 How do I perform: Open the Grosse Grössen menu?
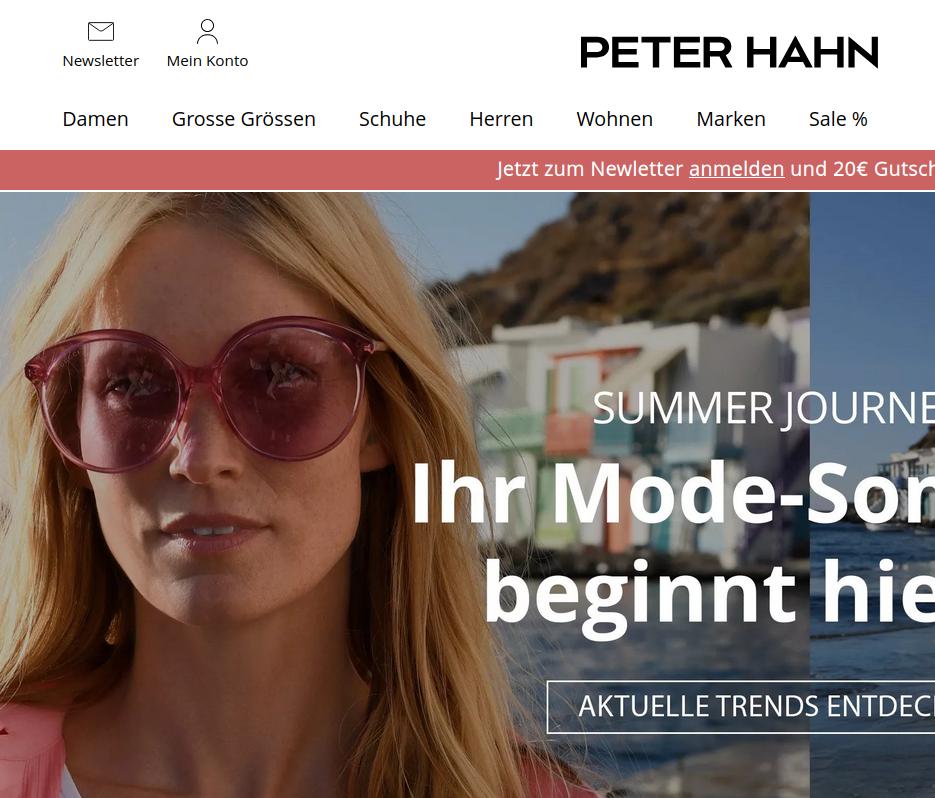coord(243,119)
